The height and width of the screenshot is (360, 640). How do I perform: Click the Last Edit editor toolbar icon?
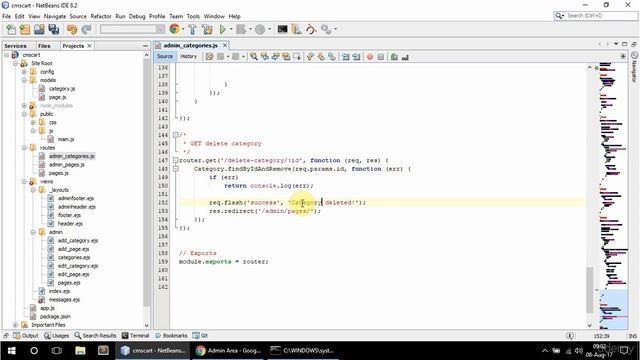click(209, 57)
